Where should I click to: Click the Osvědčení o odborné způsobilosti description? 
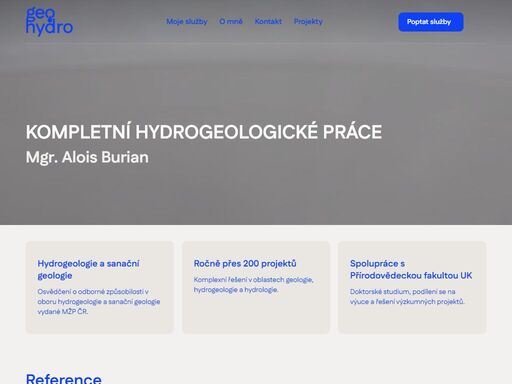[x=99, y=301]
